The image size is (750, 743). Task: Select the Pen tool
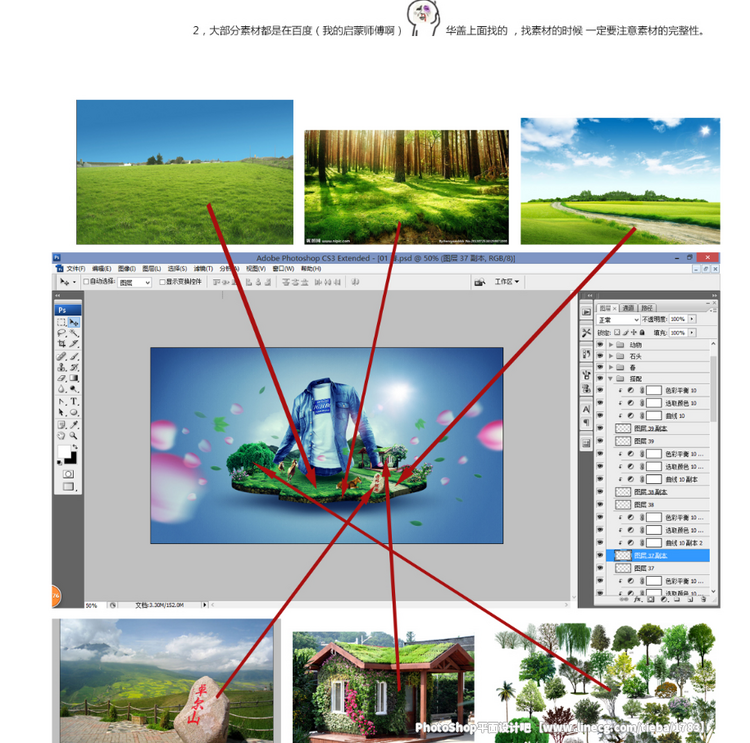point(62,401)
